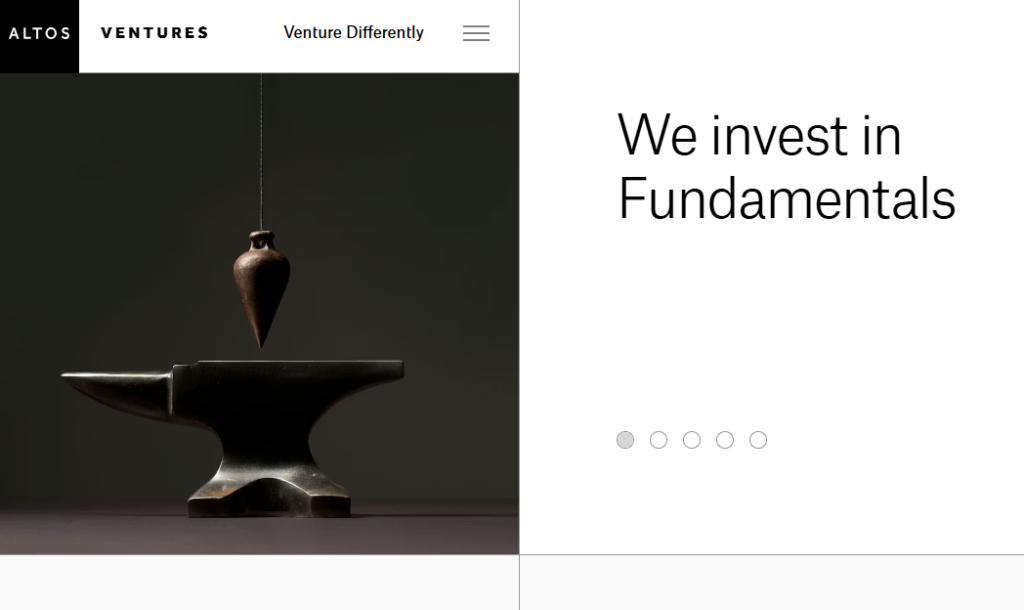Go to the fourth slide dot
Screen dimensions: 1024x610
[x=725, y=440]
